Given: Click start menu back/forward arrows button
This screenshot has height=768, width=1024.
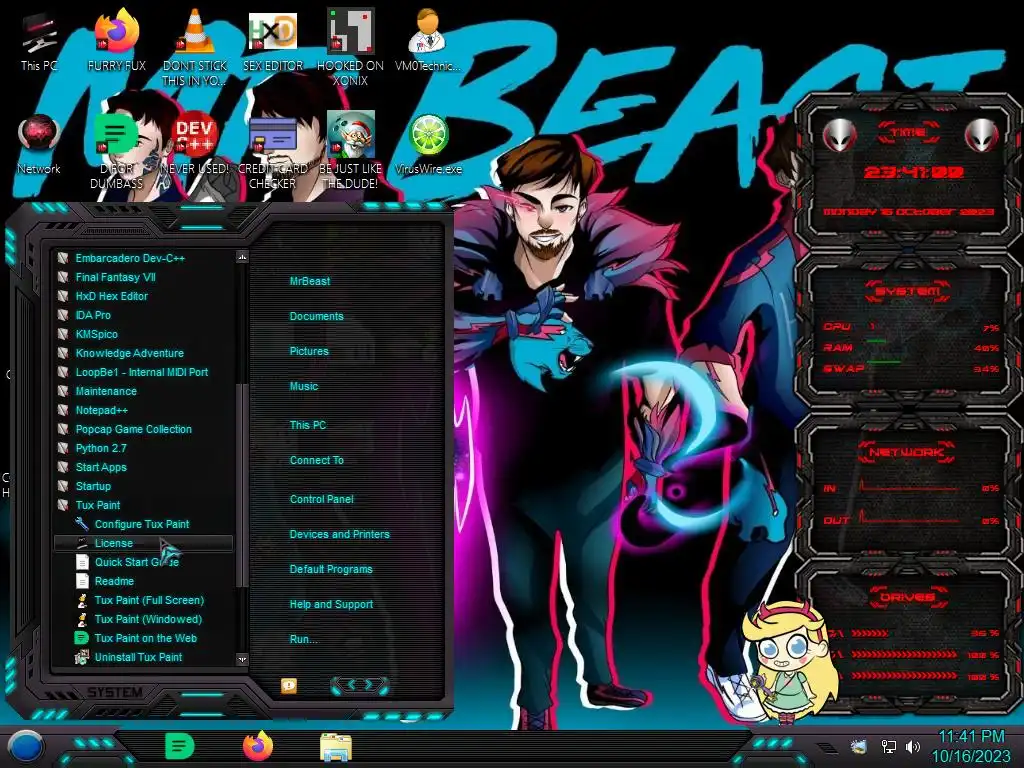Looking at the screenshot, I should coord(360,685).
